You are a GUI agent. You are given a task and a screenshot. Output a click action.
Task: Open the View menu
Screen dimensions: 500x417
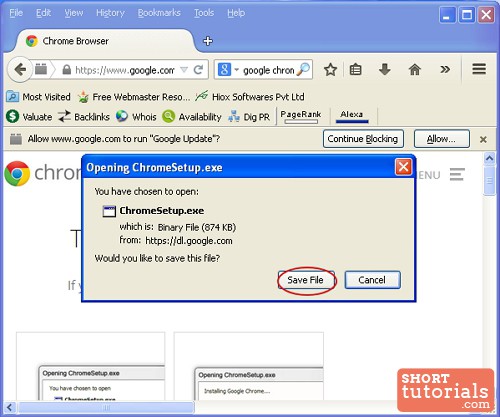tap(74, 13)
